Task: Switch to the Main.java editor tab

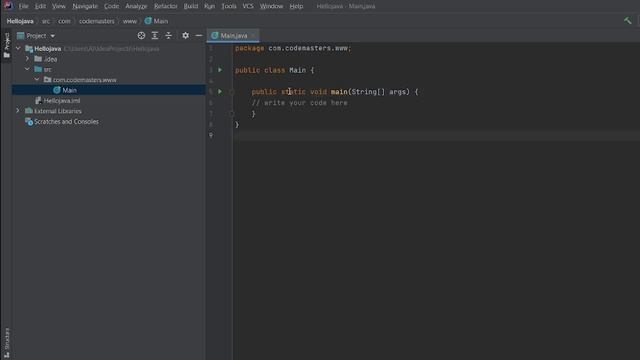Action: tap(233, 36)
